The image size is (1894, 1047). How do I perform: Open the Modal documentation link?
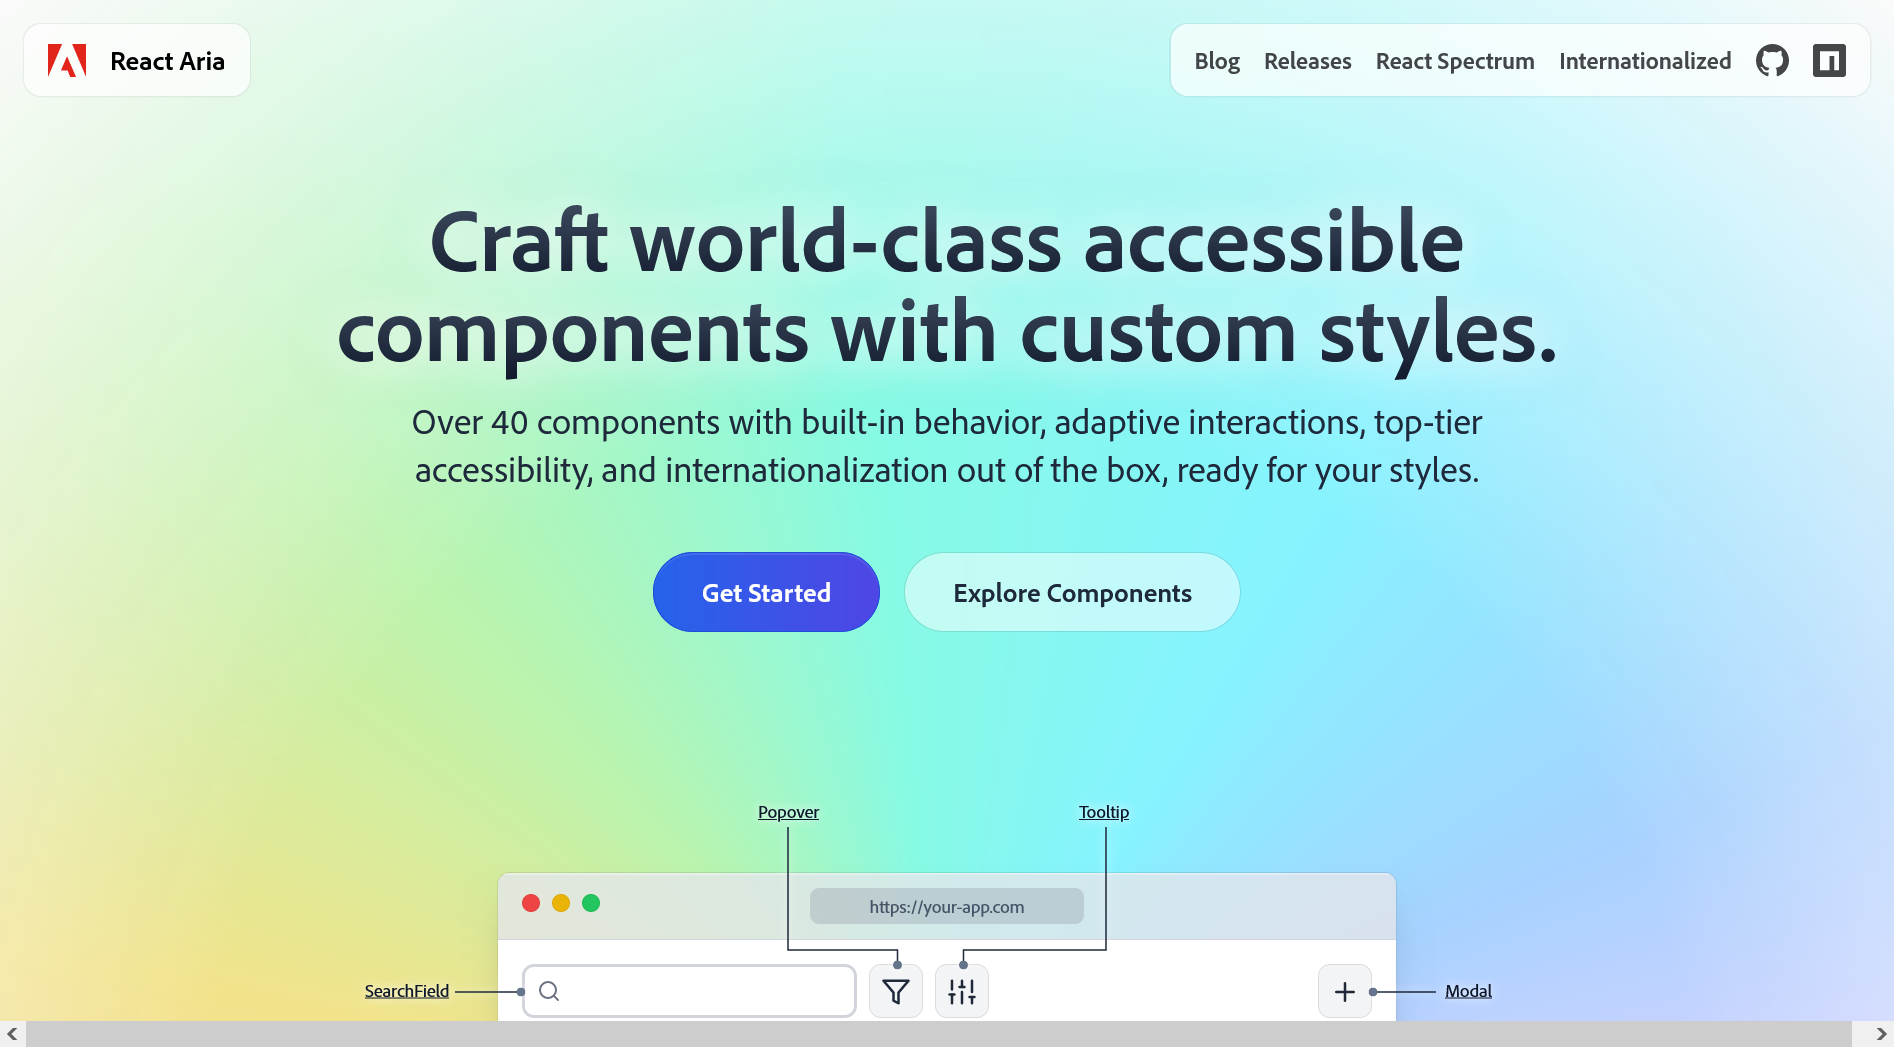tap(1468, 991)
